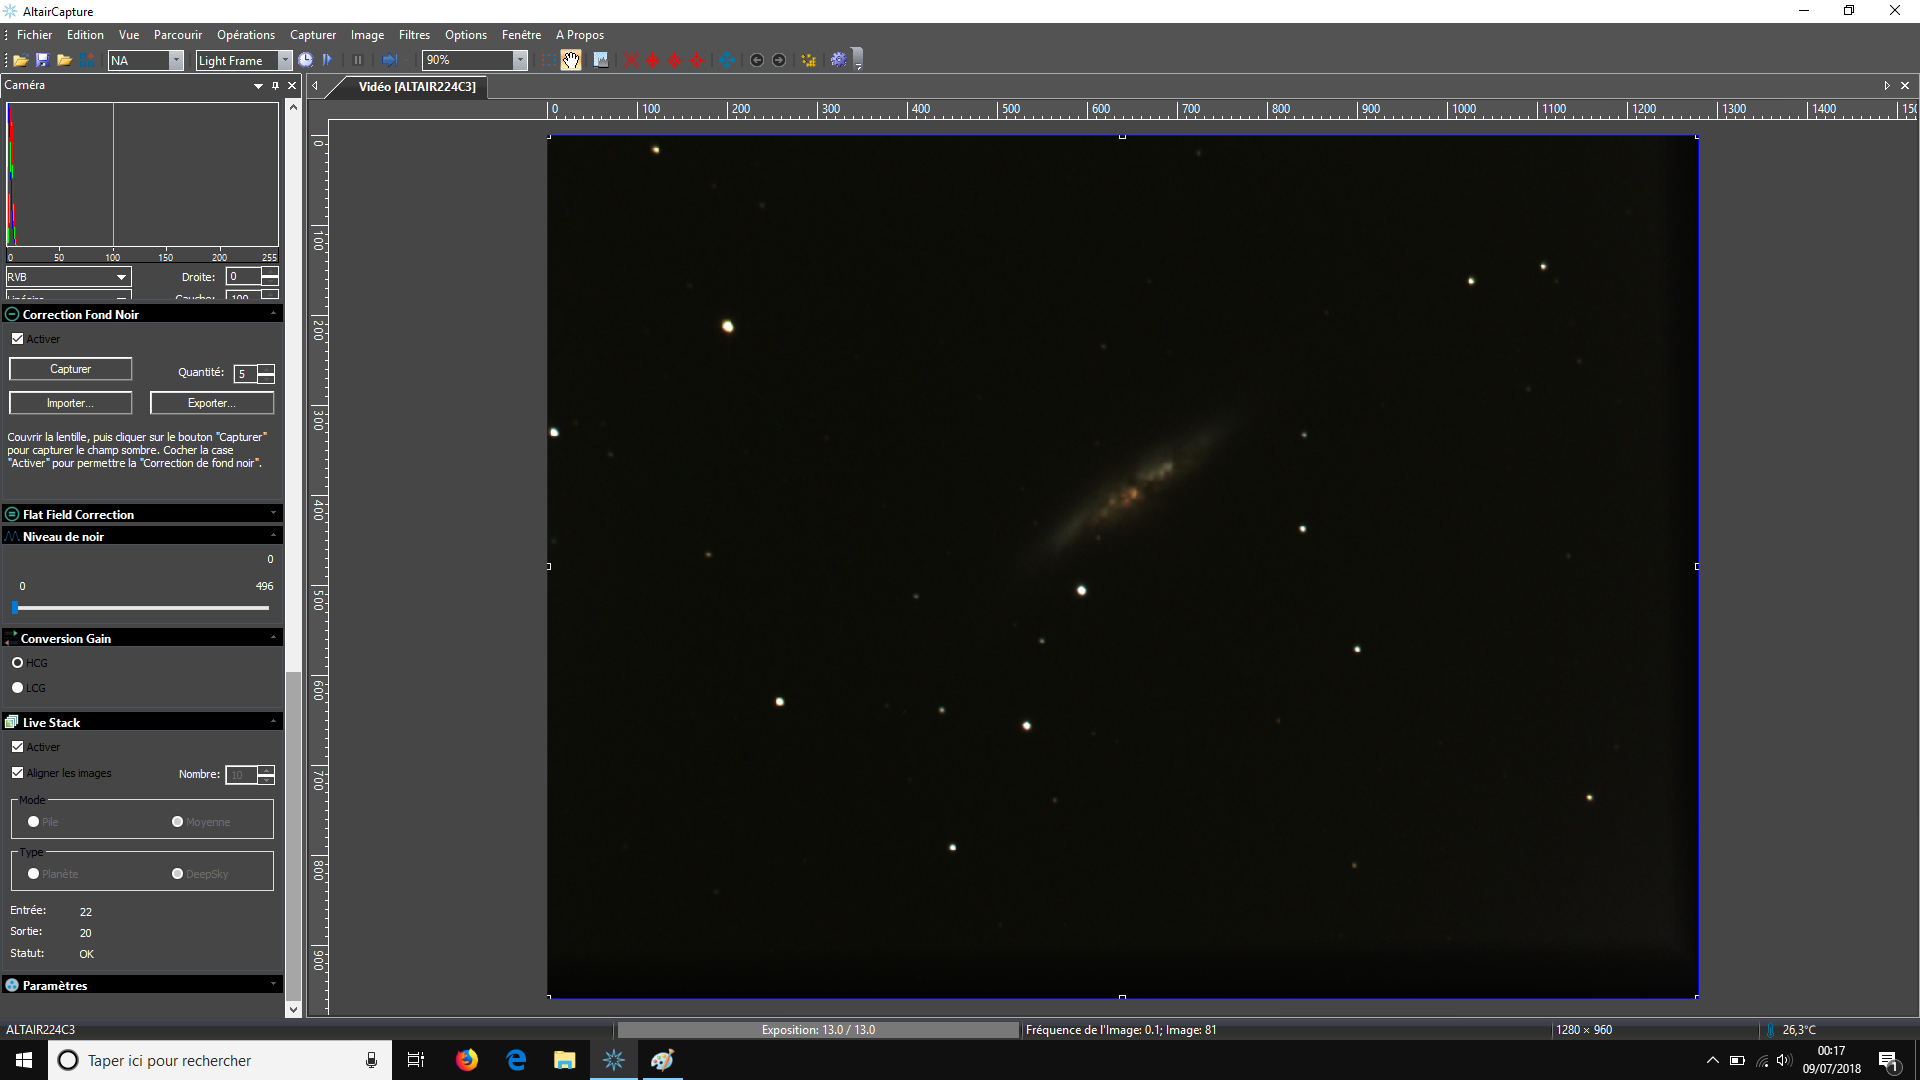This screenshot has width=1920, height=1080.
Task: Click the histogram image toolbar icon
Action: (x=601, y=60)
